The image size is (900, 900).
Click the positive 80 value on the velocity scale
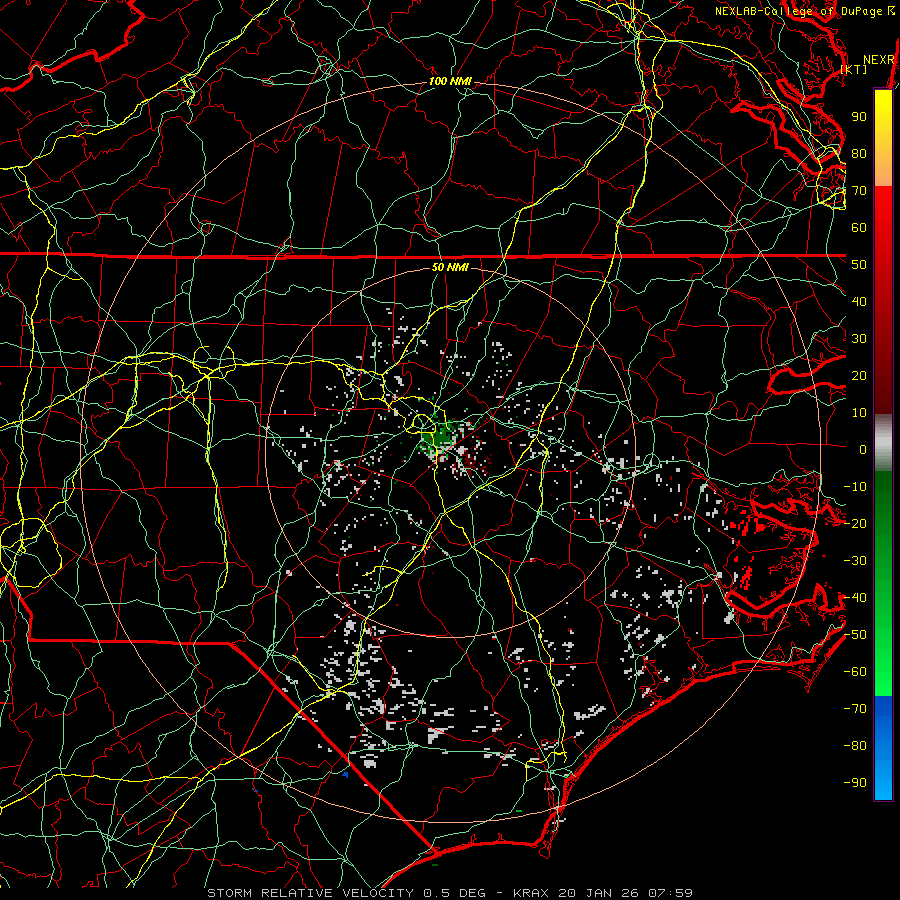click(x=859, y=154)
